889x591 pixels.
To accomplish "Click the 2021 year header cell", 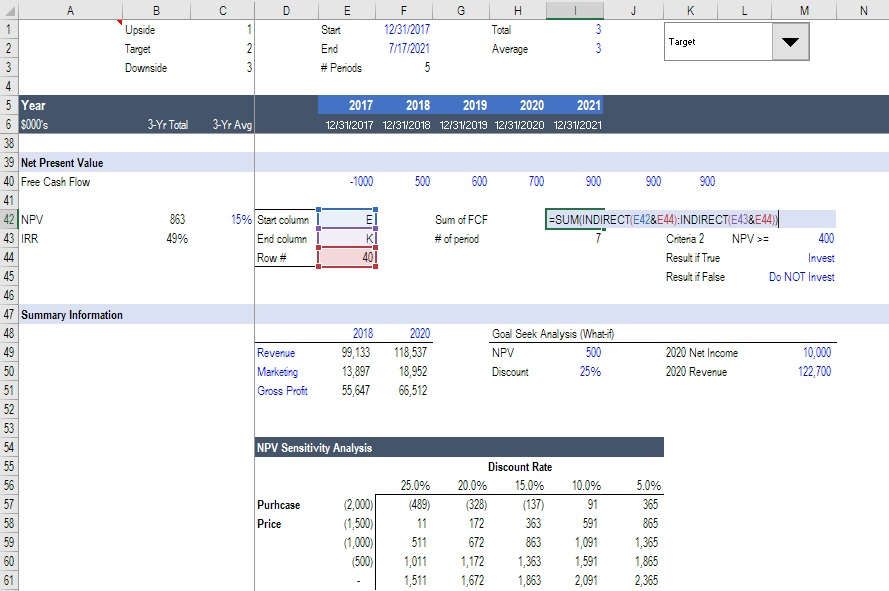I will click(x=575, y=105).
